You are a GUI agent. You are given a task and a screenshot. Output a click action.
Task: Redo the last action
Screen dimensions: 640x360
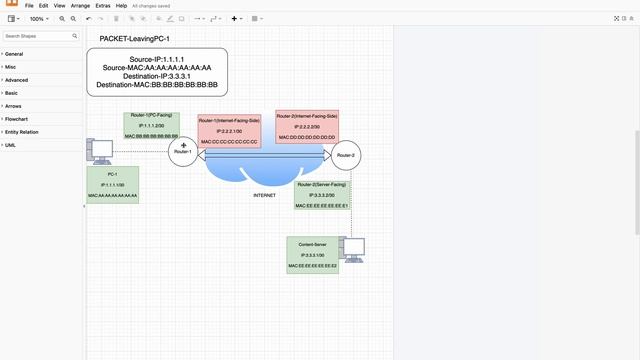(x=100, y=19)
